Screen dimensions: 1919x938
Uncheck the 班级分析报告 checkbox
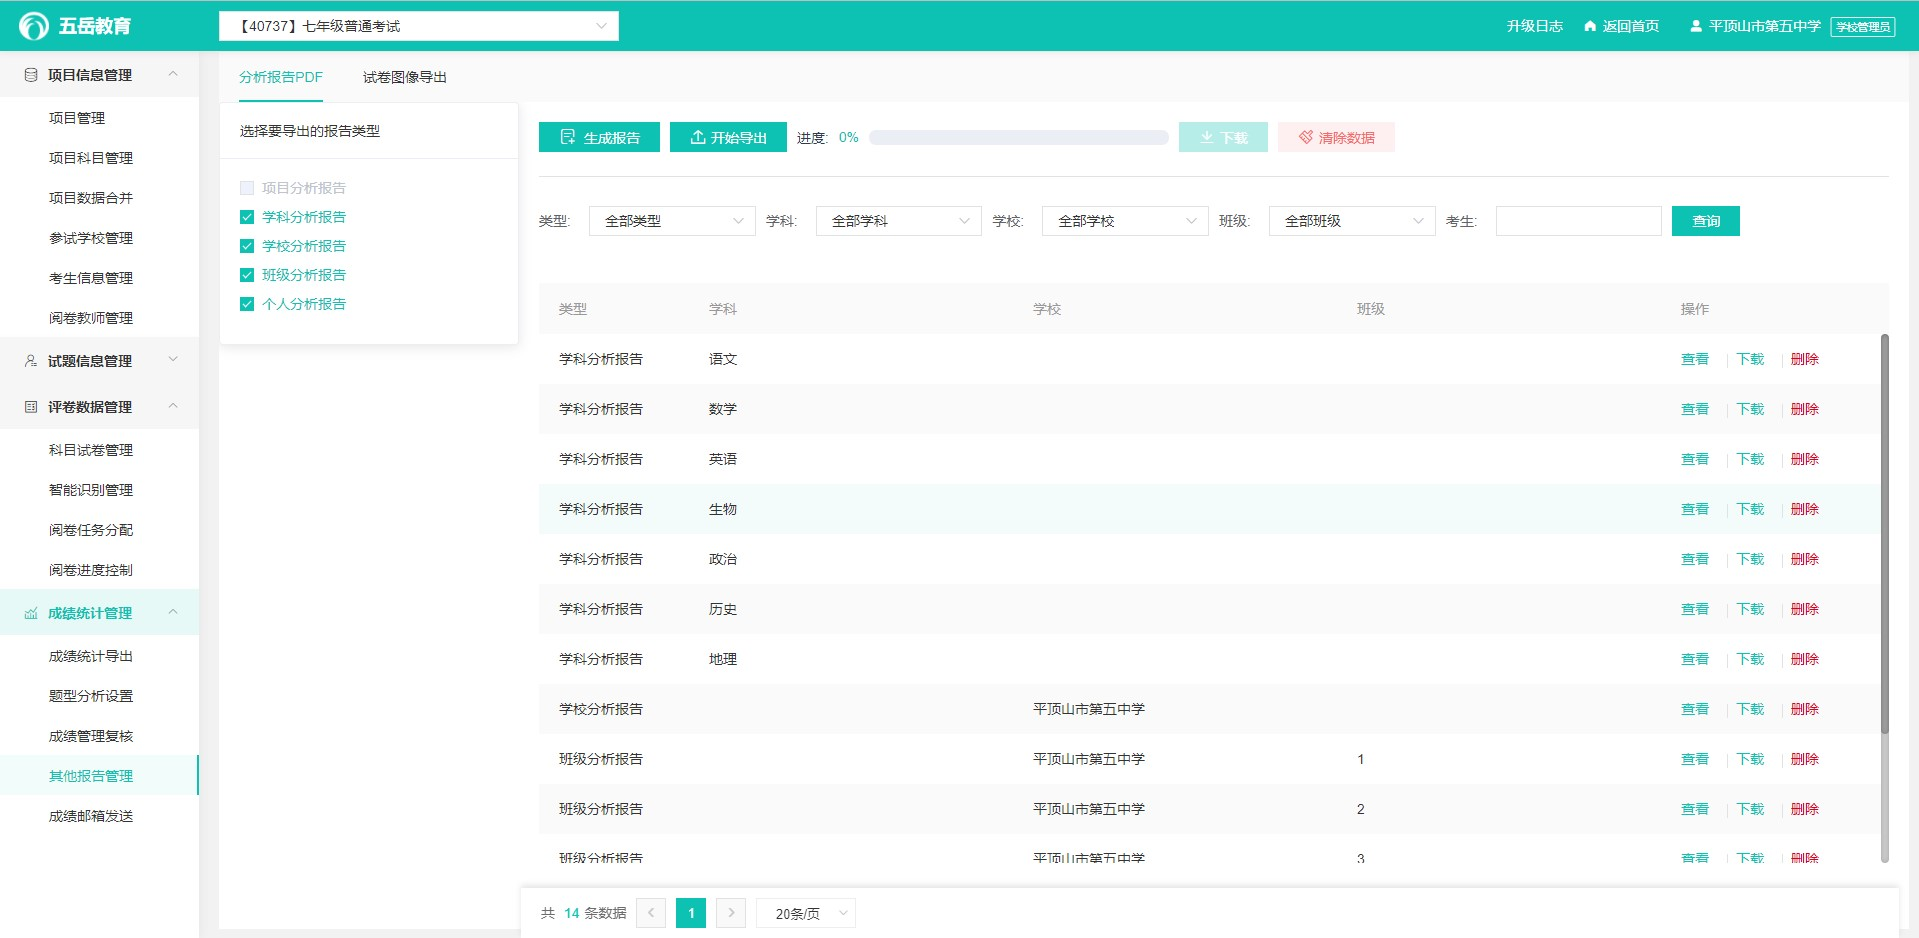(247, 275)
